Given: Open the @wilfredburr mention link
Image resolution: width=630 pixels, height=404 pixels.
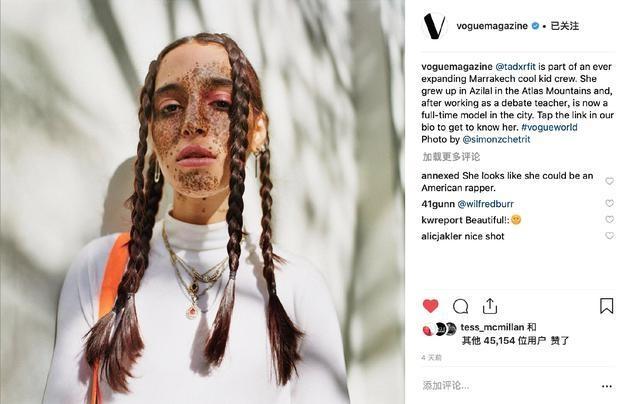Looking at the screenshot, I should [485, 204].
